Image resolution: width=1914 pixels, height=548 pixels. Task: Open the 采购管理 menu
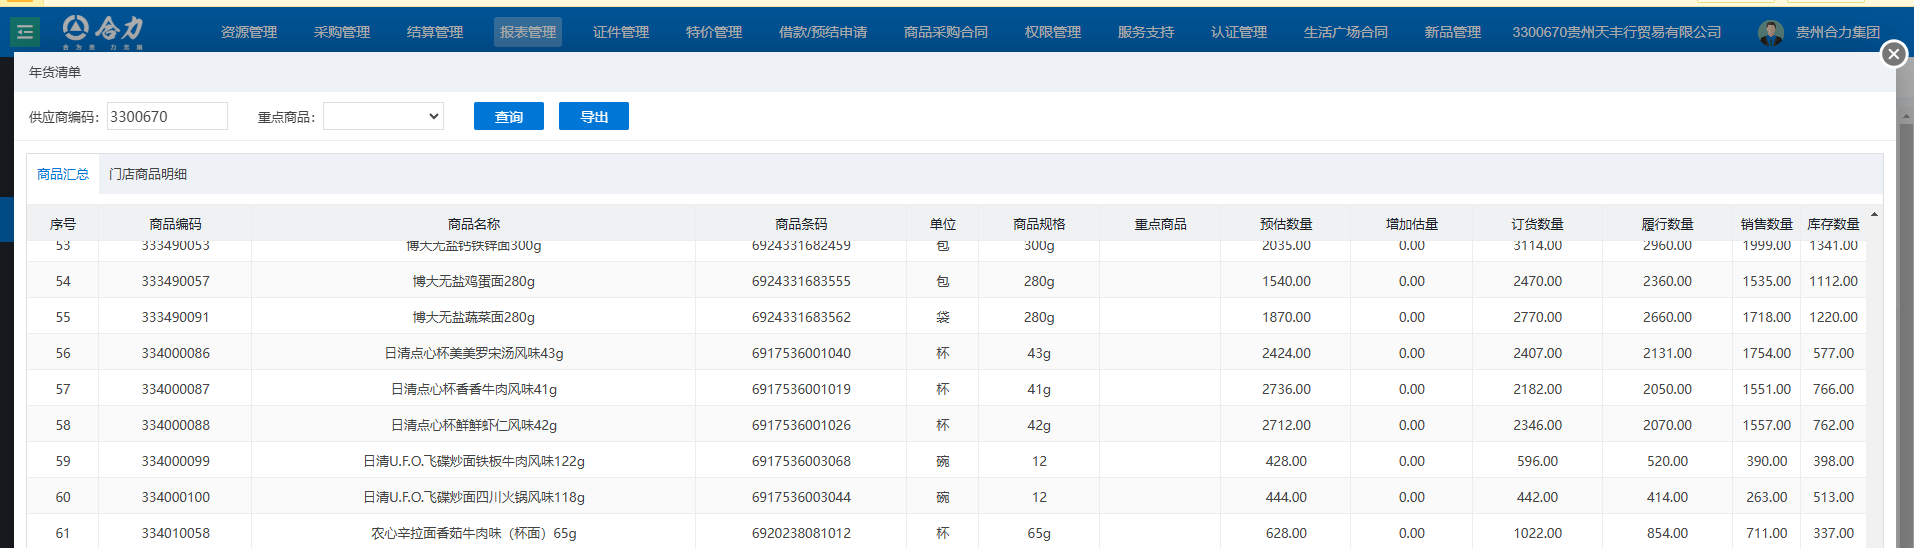click(342, 32)
